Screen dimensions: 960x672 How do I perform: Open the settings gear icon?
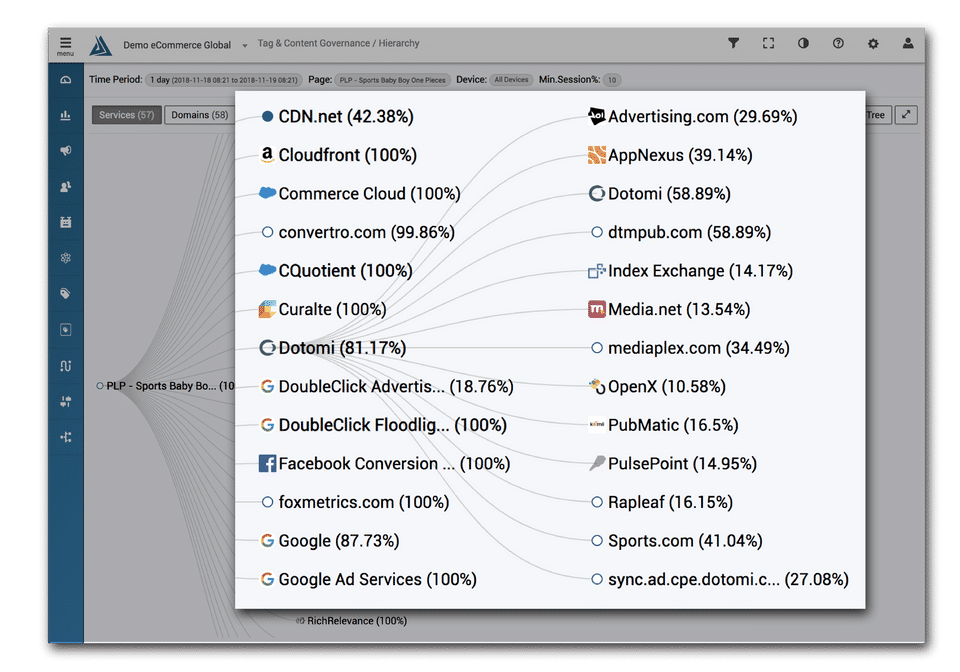[x=873, y=44]
